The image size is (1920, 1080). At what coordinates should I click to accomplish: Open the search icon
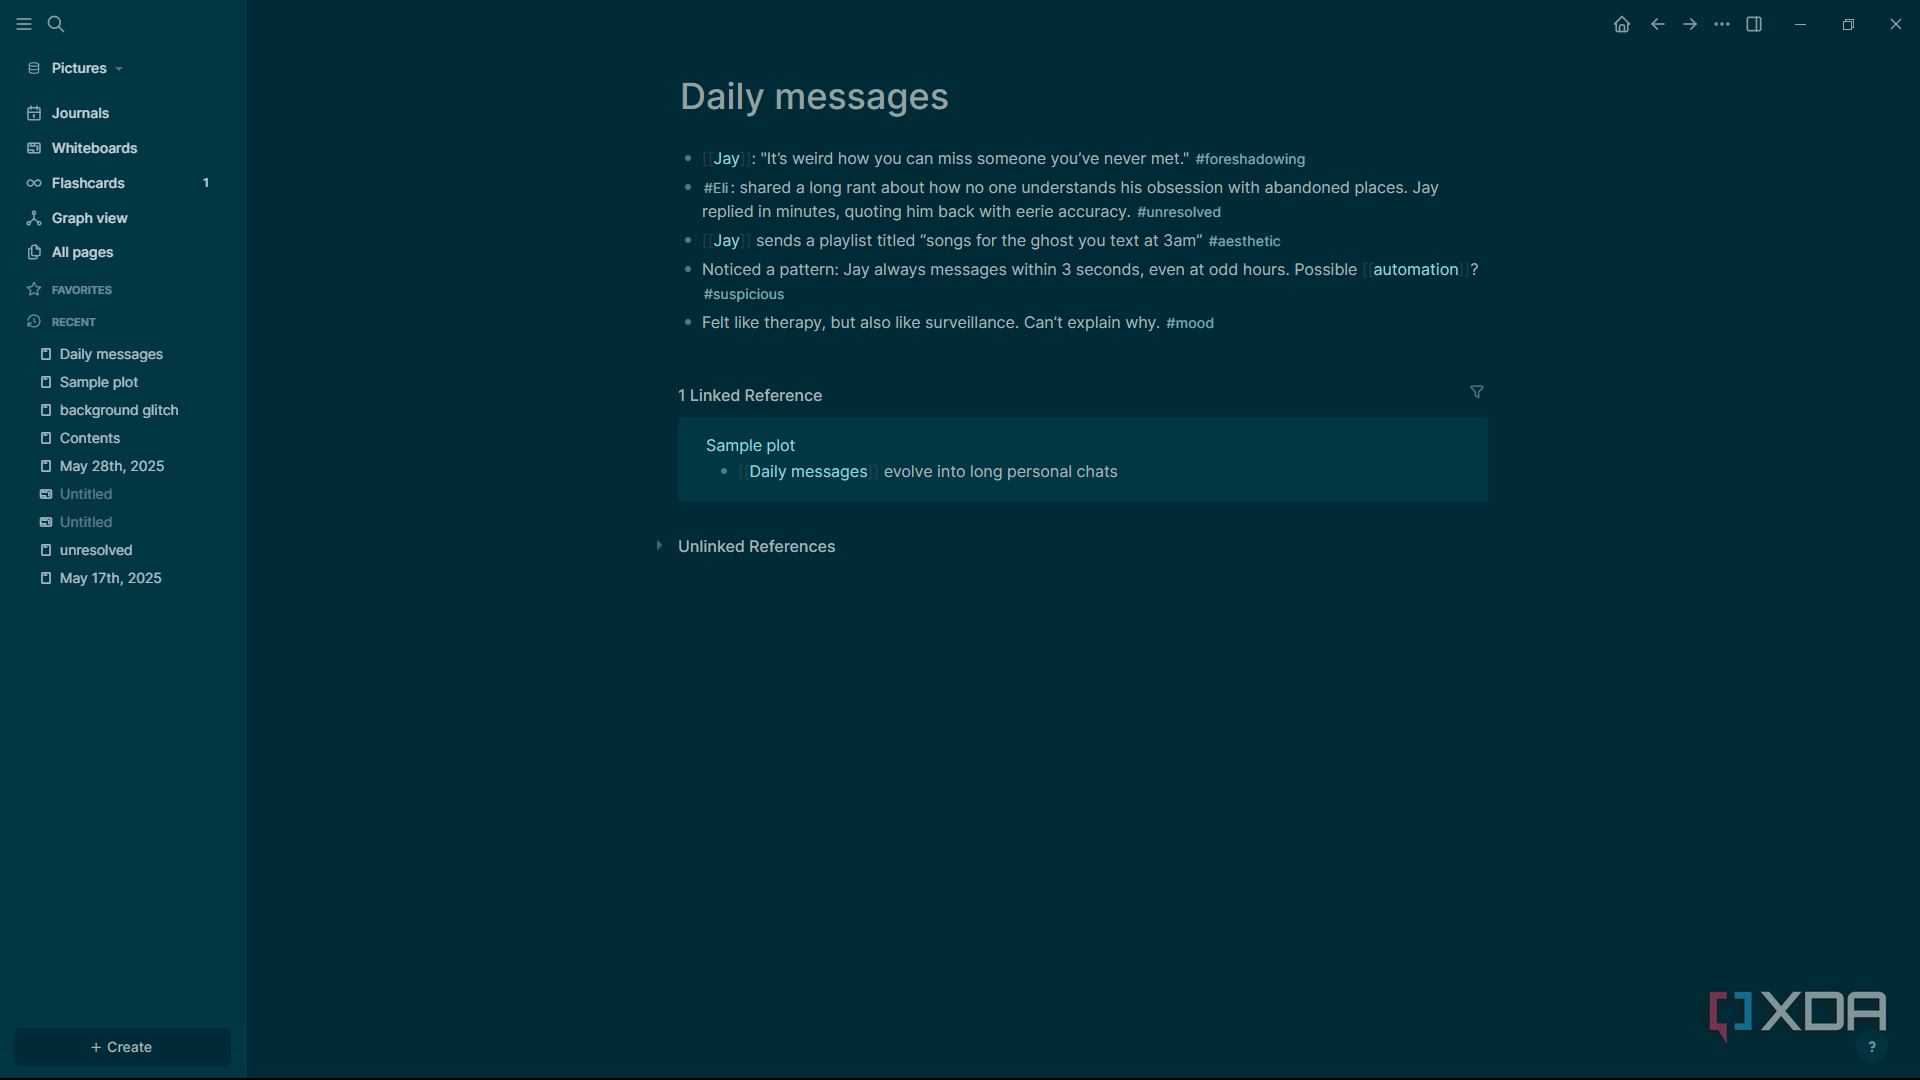click(56, 24)
